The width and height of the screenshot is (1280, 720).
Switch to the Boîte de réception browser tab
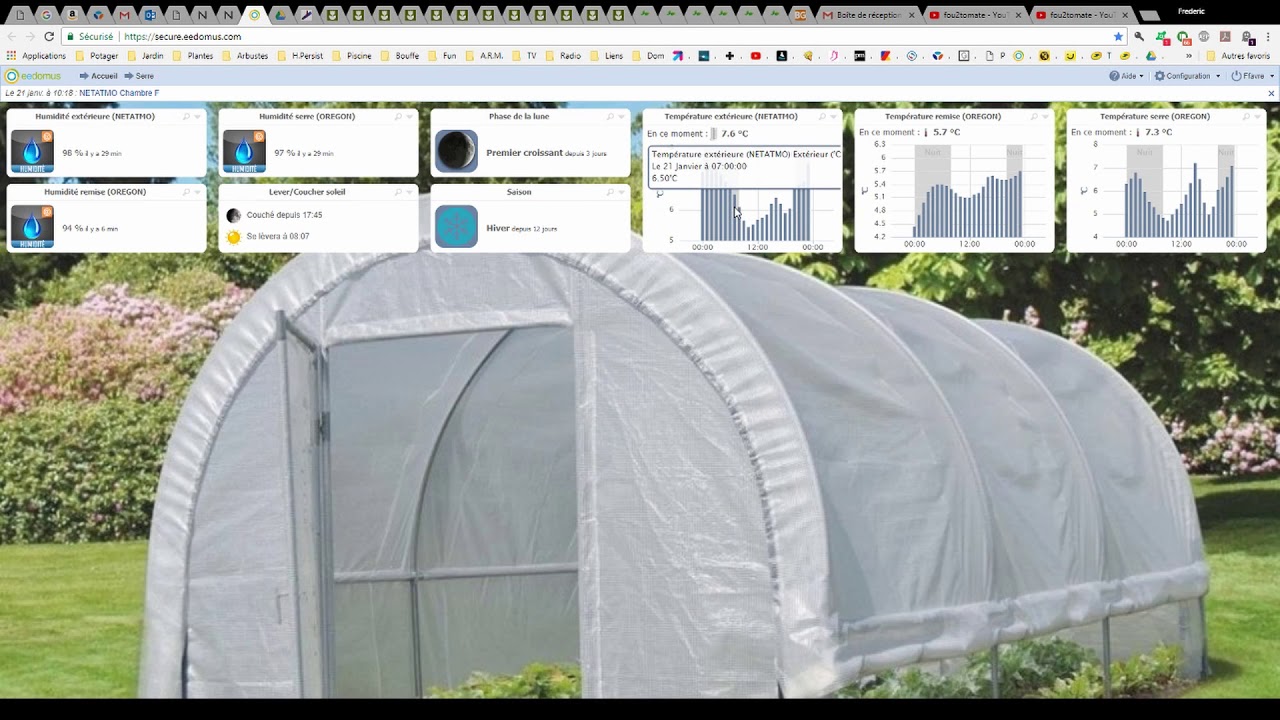(x=866, y=15)
